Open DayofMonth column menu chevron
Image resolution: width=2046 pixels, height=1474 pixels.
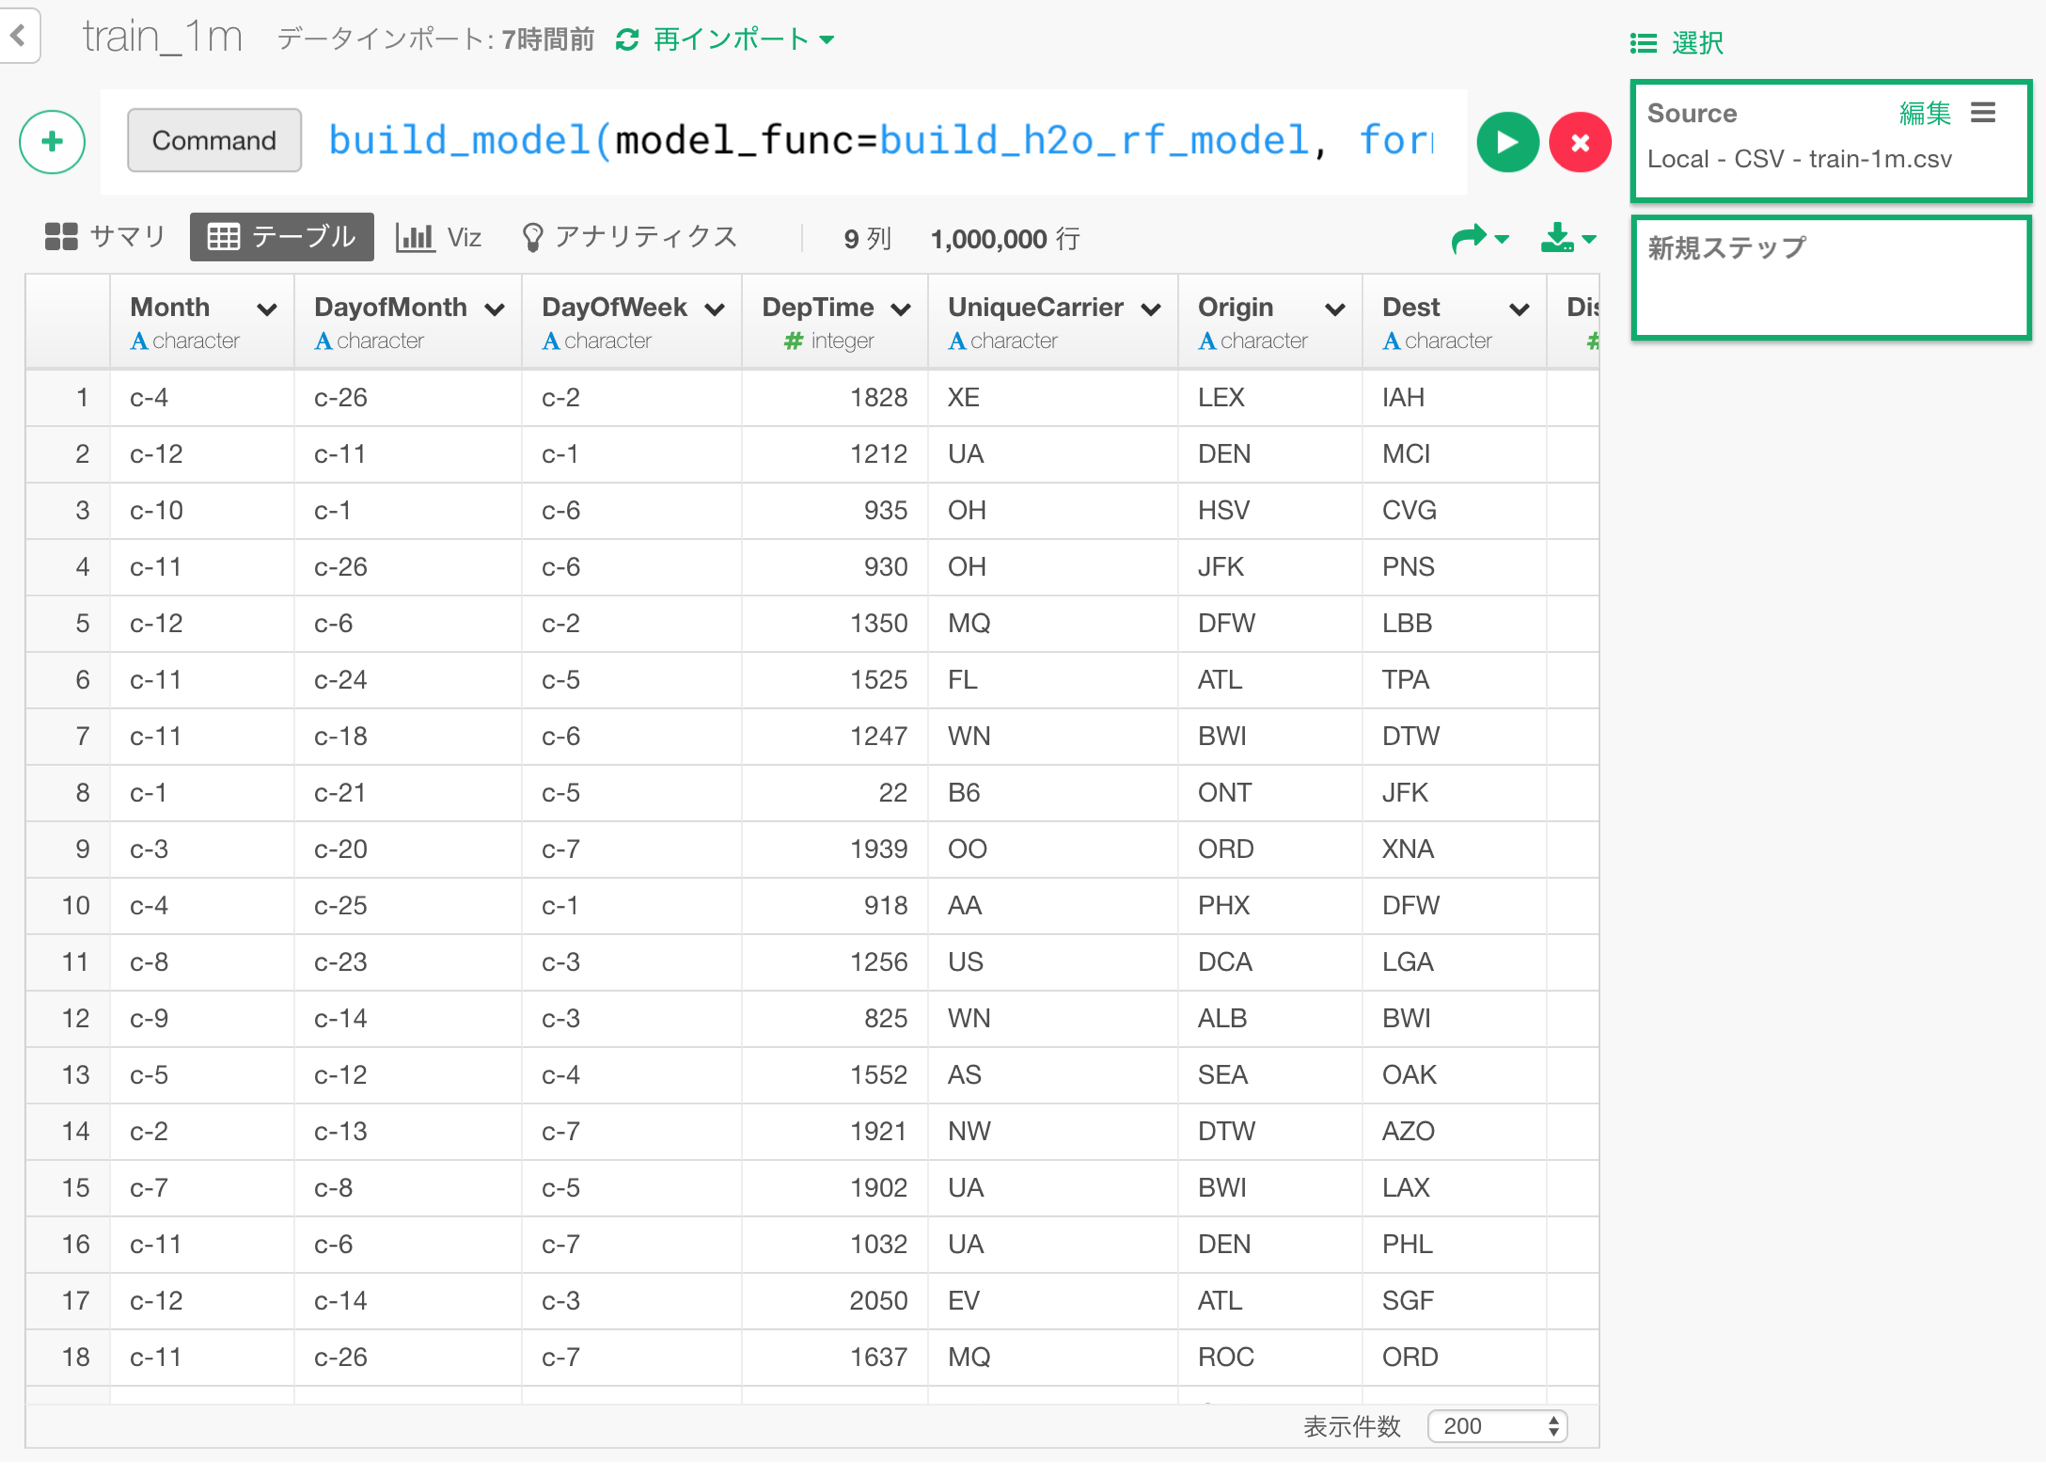pos(494,310)
